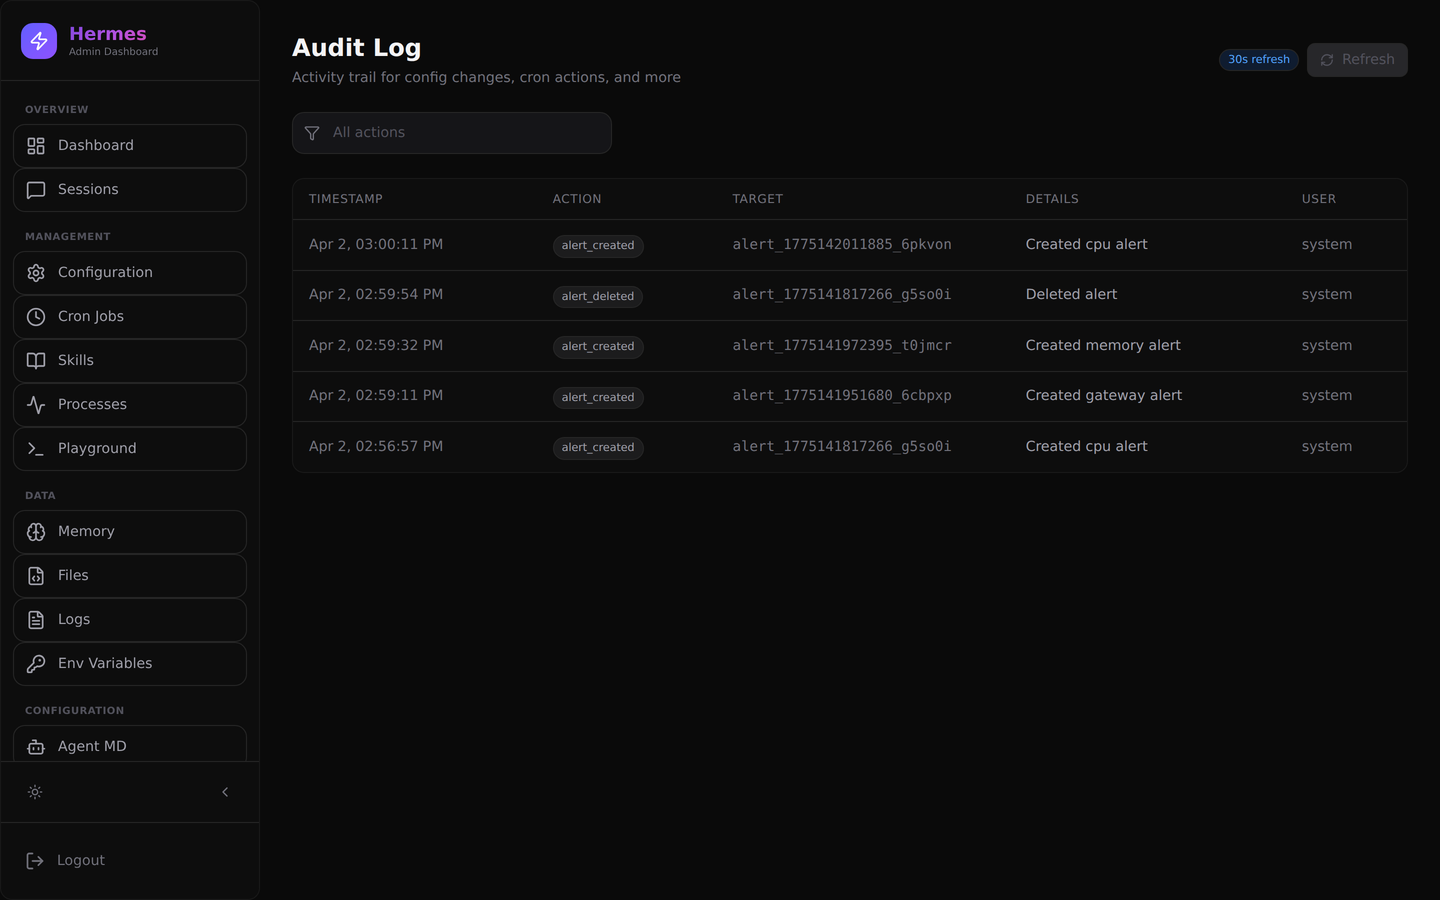Click the circular arrows refresh icon
This screenshot has width=1440, height=900.
[x=1327, y=60]
